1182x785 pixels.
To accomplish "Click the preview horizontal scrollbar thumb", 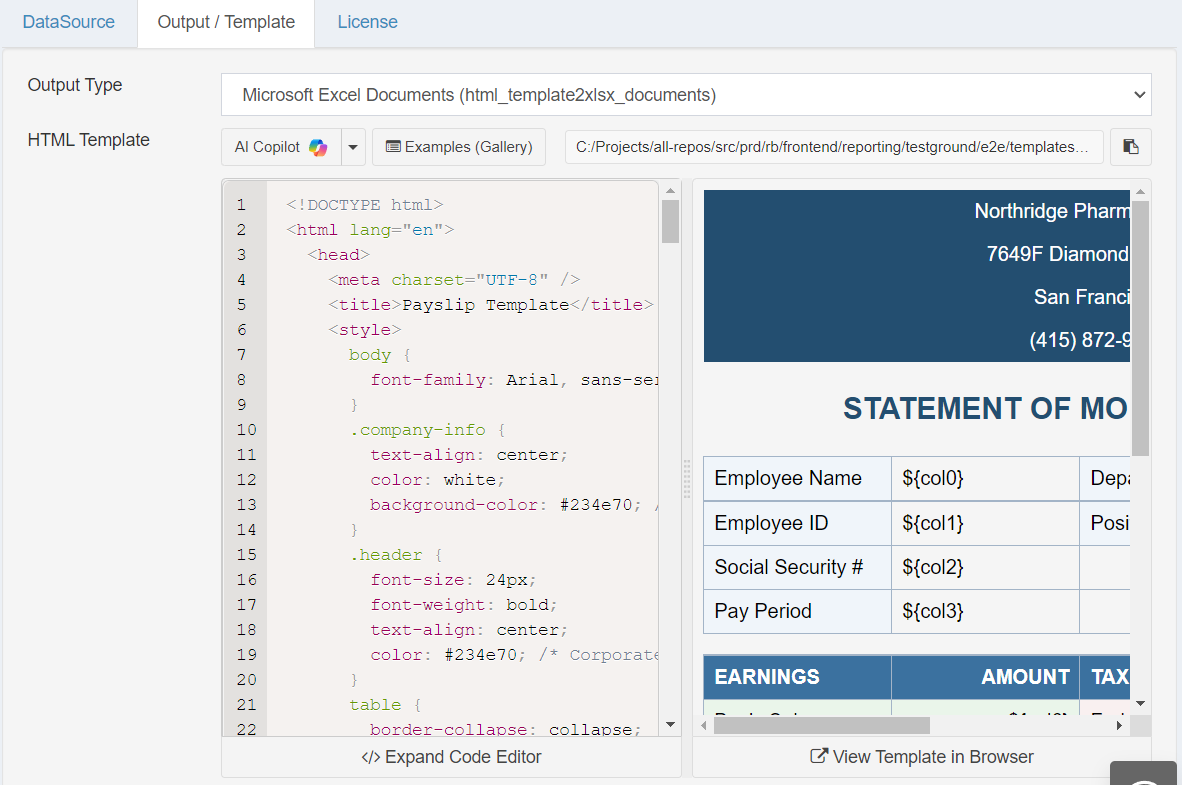I will click(x=822, y=725).
